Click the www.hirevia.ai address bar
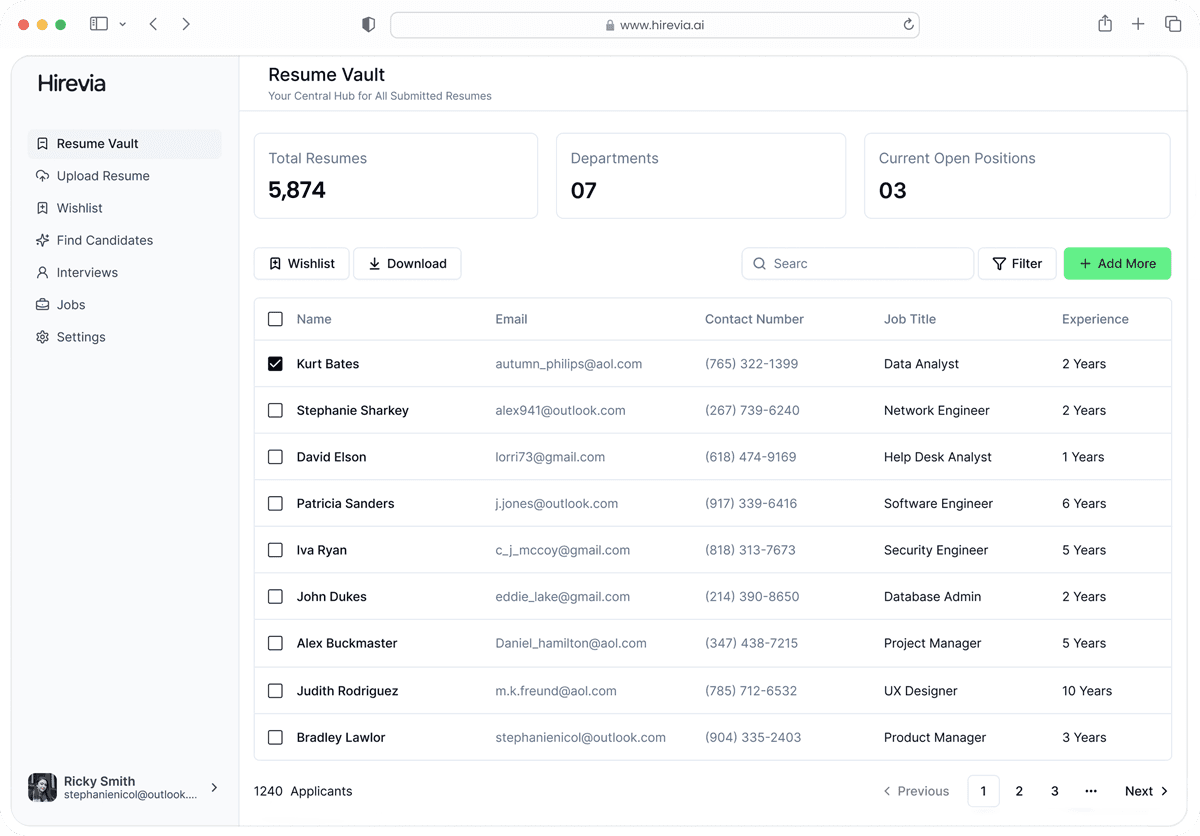 coord(655,25)
